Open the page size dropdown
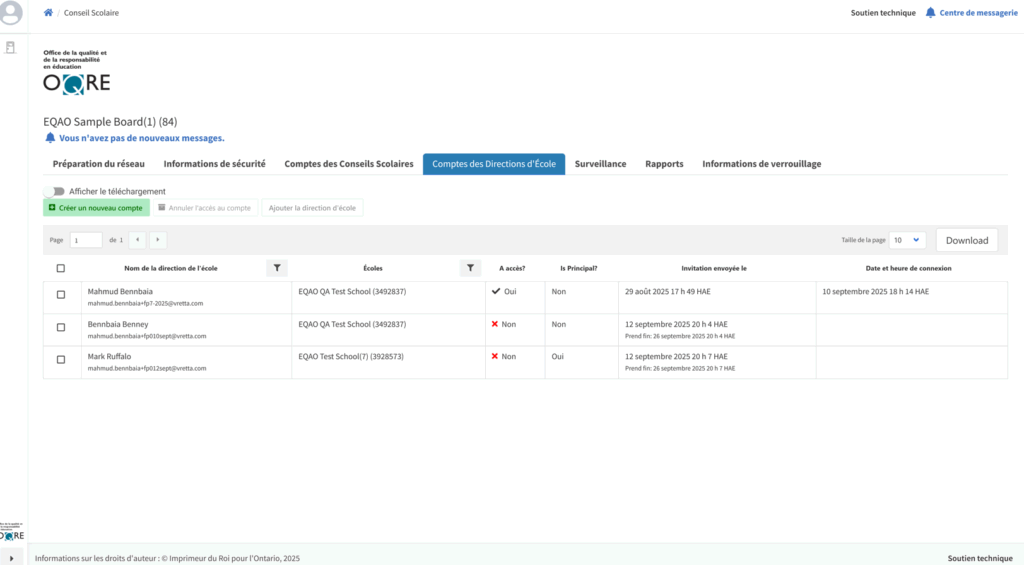 coord(908,240)
